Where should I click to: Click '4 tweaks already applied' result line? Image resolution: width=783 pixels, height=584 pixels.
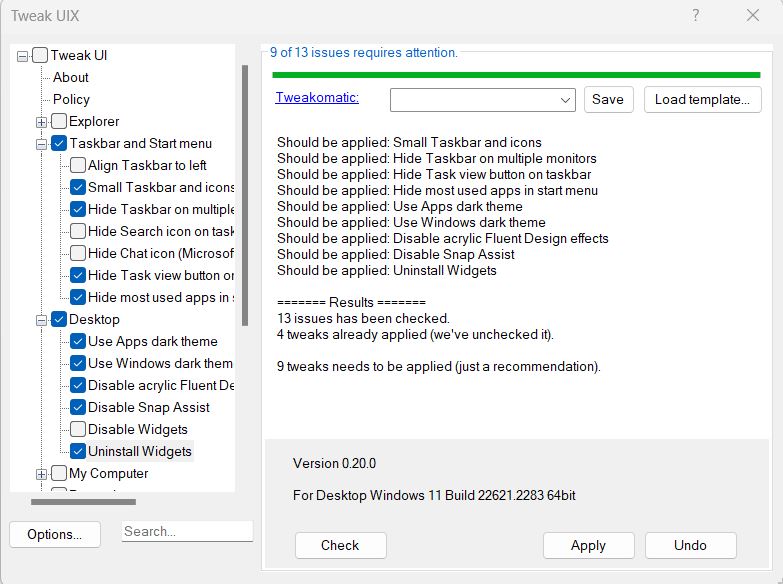click(x=415, y=334)
